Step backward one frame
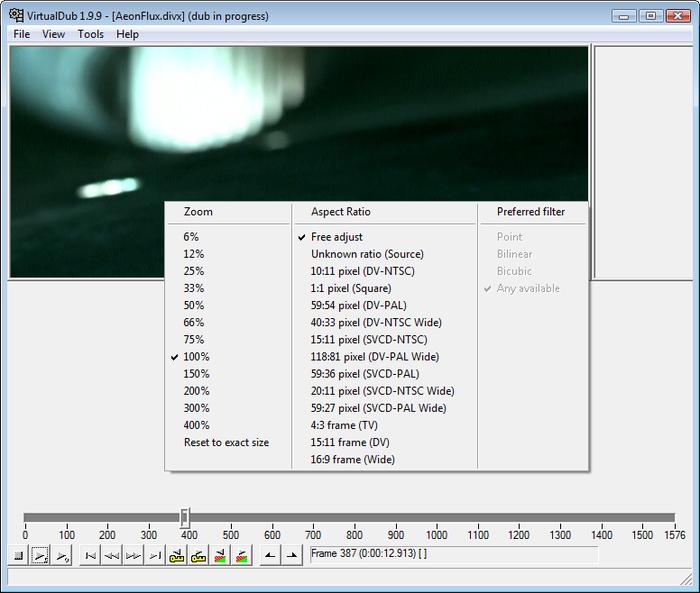The width and height of the screenshot is (700, 593). [112, 555]
